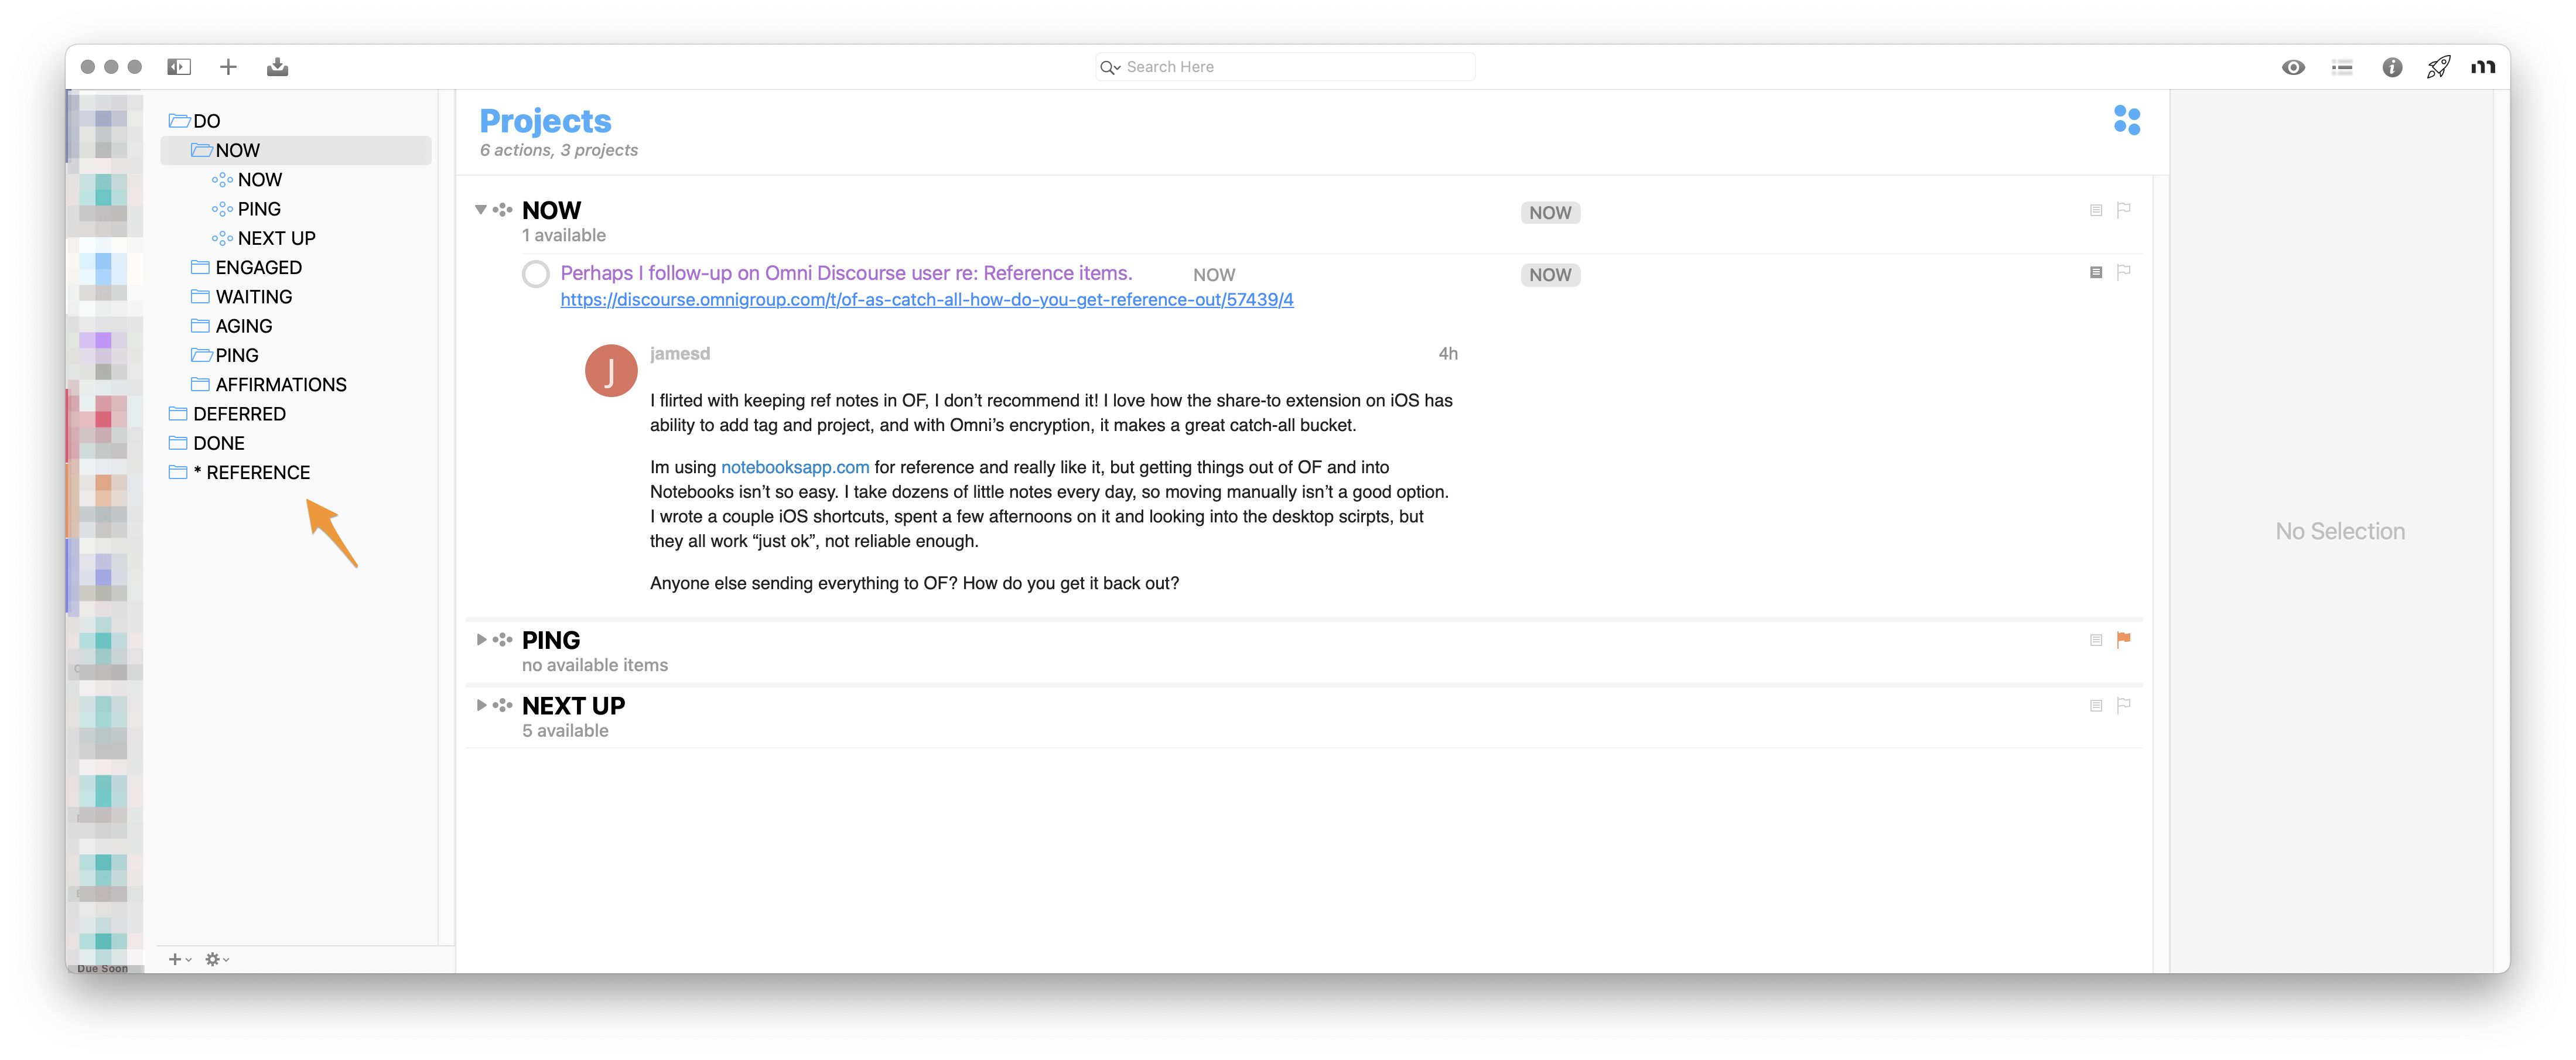Click the note icon on the NEXT UP row
Viewport: 2576px width, 1060px height.
tap(2095, 706)
